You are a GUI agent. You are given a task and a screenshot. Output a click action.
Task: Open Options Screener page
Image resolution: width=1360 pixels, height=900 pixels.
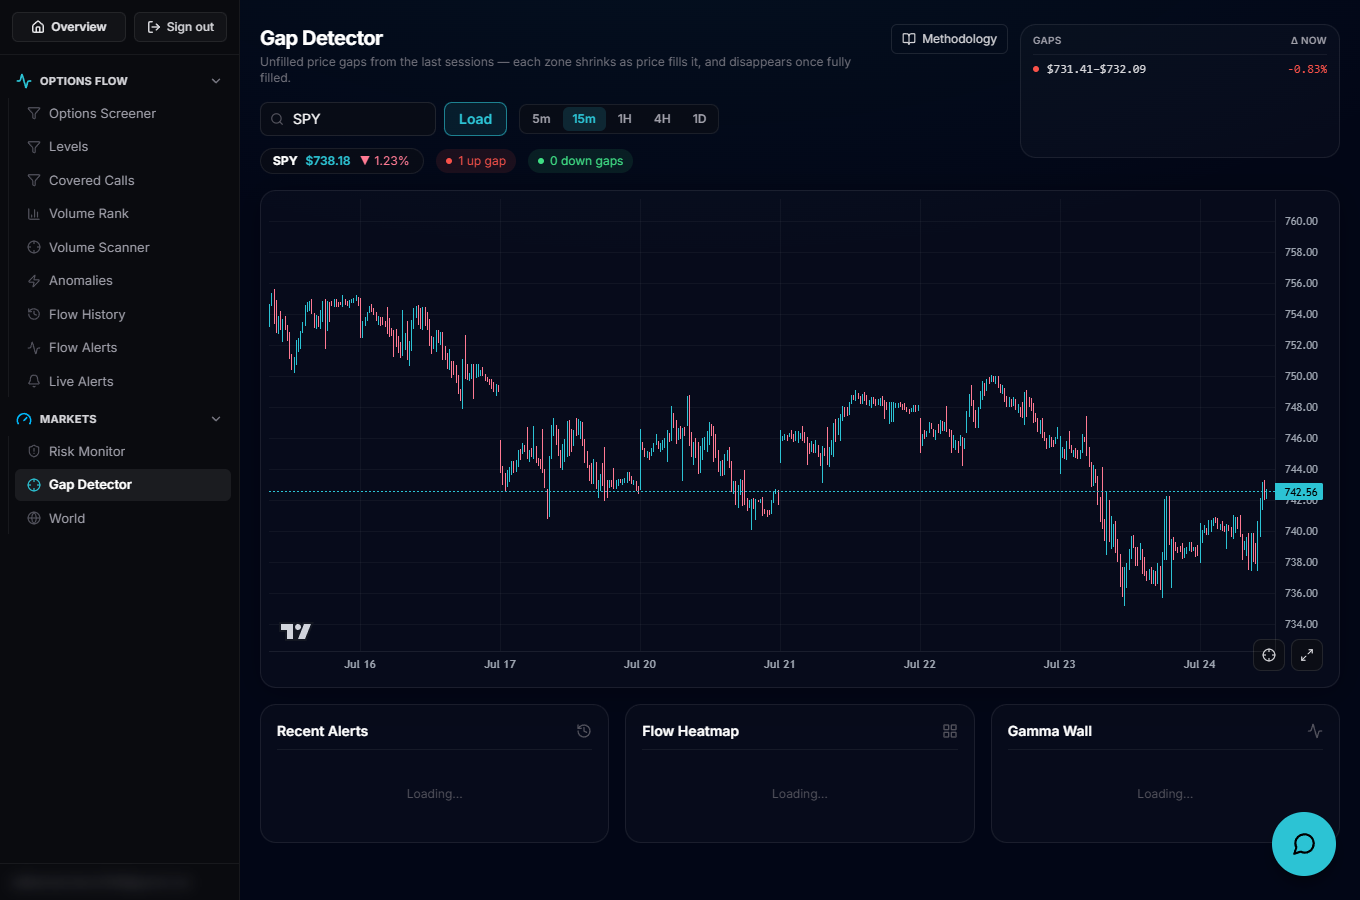tap(123, 114)
